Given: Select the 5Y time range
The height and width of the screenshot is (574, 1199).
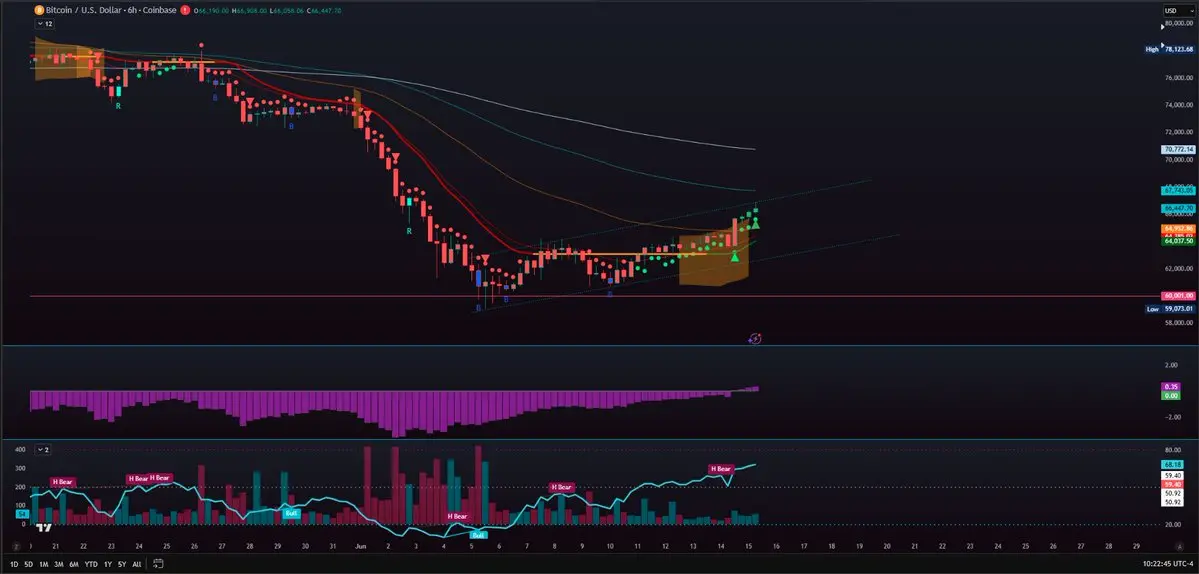Looking at the screenshot, I should click(122, 564).
